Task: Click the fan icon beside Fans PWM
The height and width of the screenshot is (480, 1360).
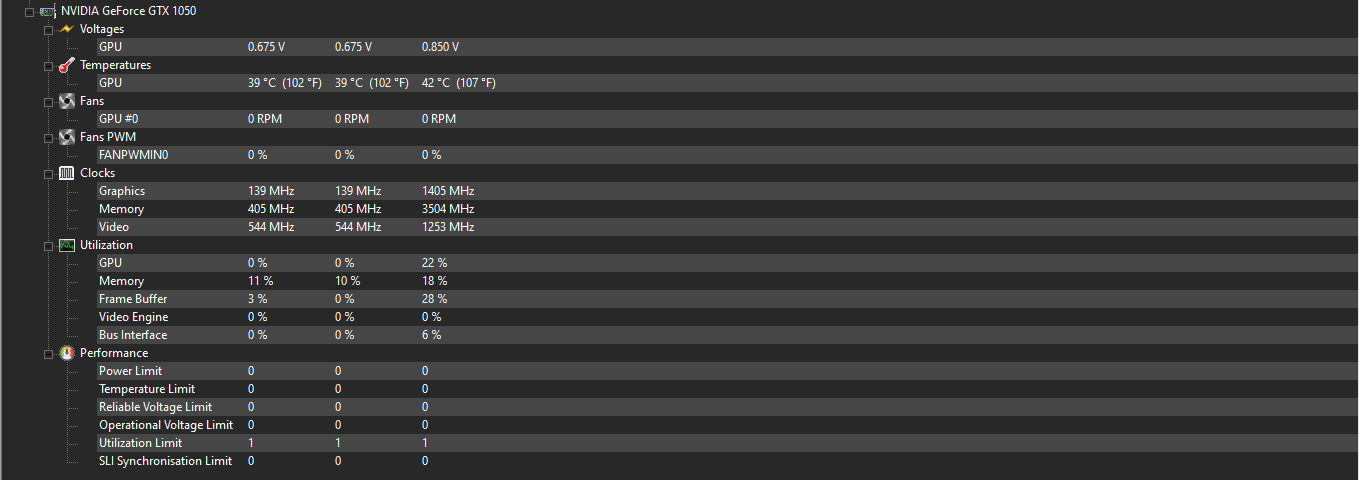Action: tap(67, 137)
